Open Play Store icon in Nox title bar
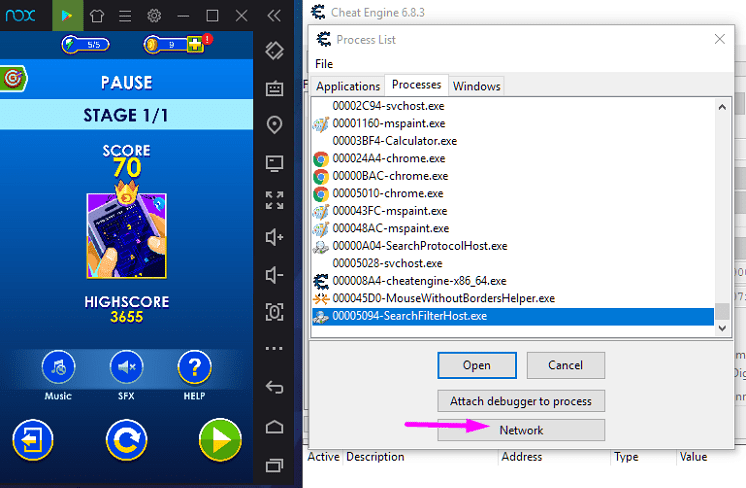Screen dimensions: 746x488 pos(67,16)
